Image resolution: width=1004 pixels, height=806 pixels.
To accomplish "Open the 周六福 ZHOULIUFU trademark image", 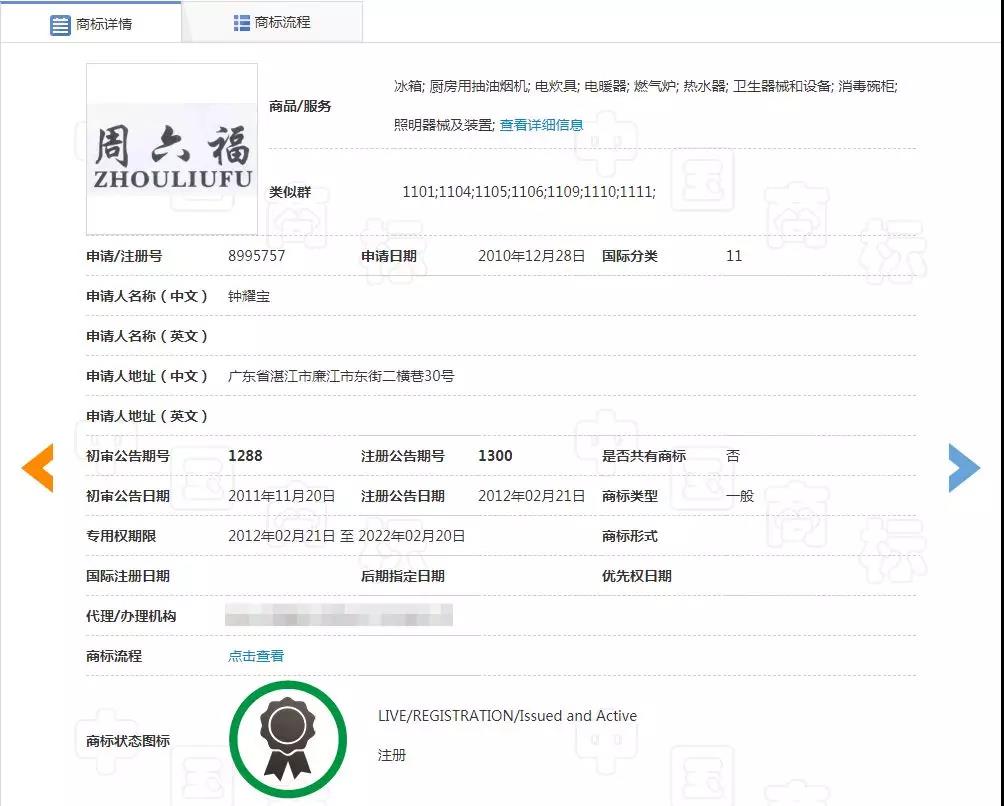I will [x=172, y=149].
